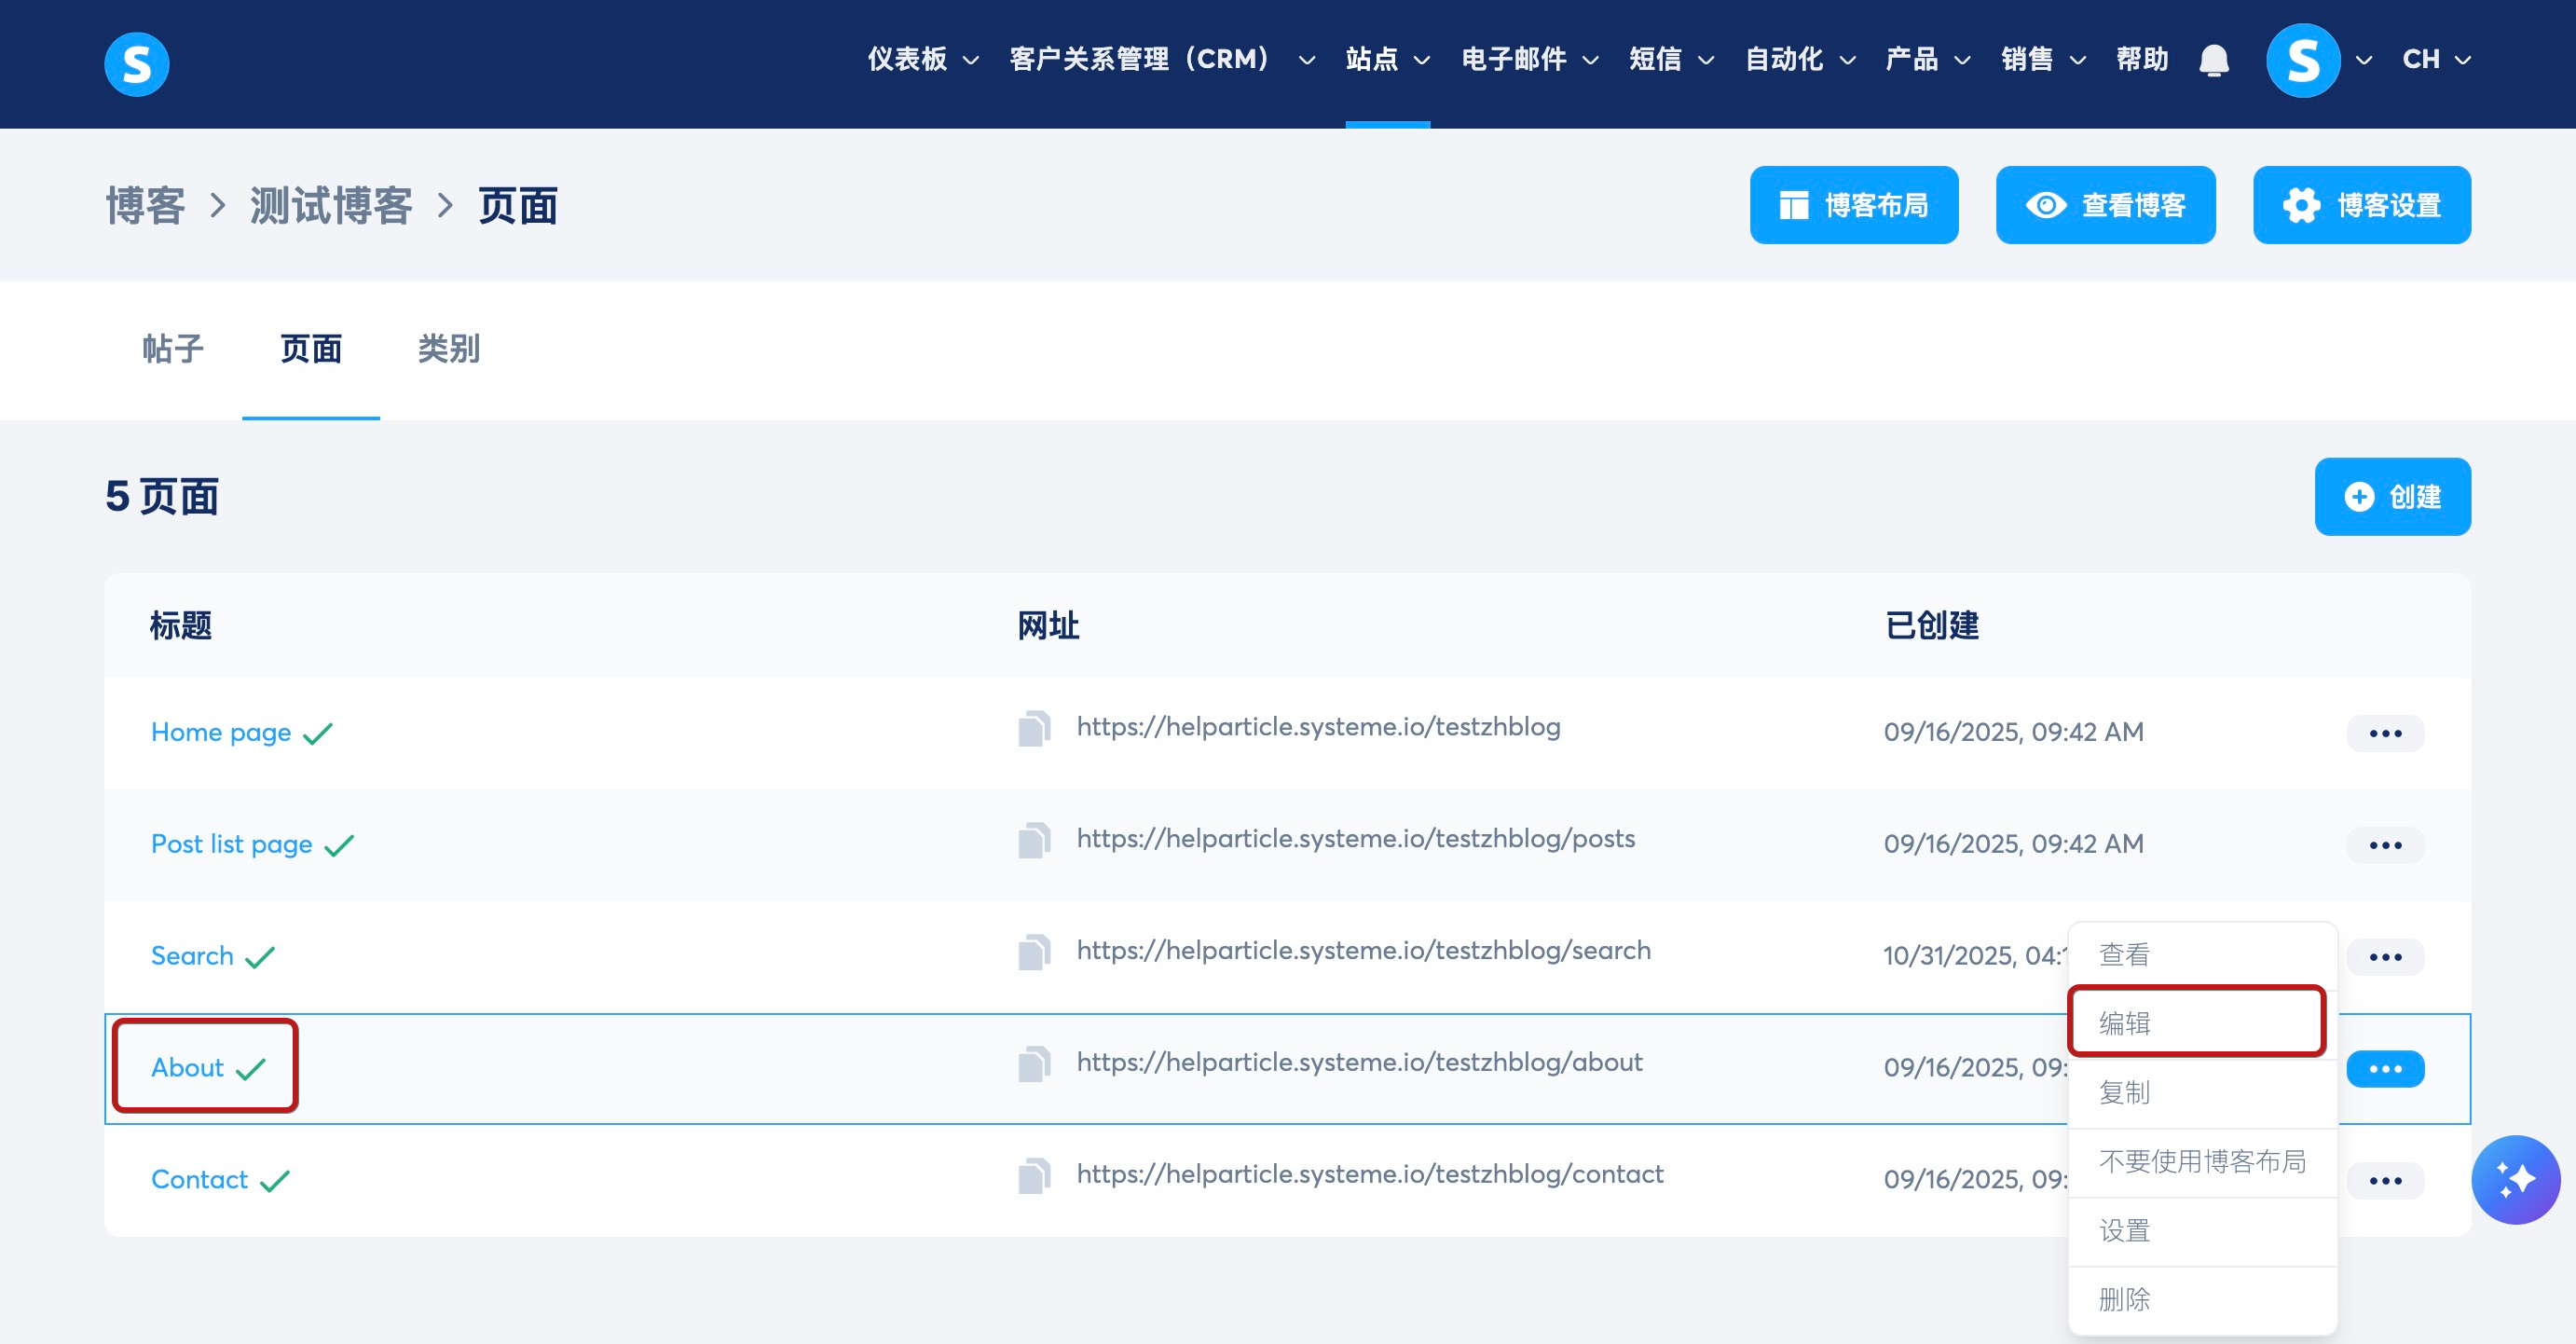Click the Systeme logo in the header
2576x1344 pixels.
click(136, 64)
